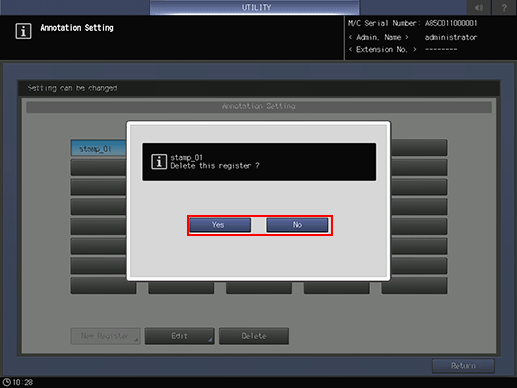Click the Return button

click(463, 366)
